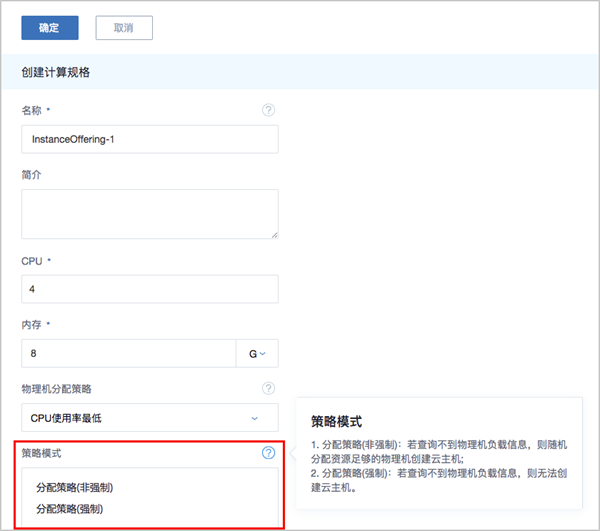Open the memory unit G dropdown
The image size is (600, 531).
pyautogui.click(x=257, y=353)
